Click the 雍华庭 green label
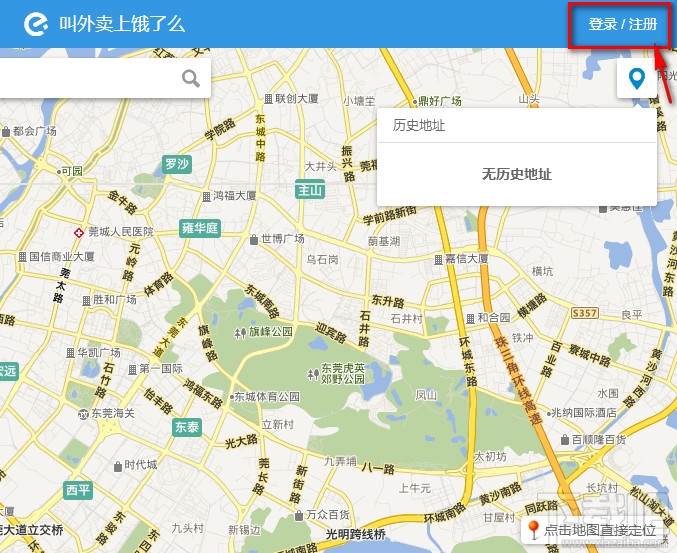This screenshot has height=553, width=677. pyautogui.click(x=200, y=228)
